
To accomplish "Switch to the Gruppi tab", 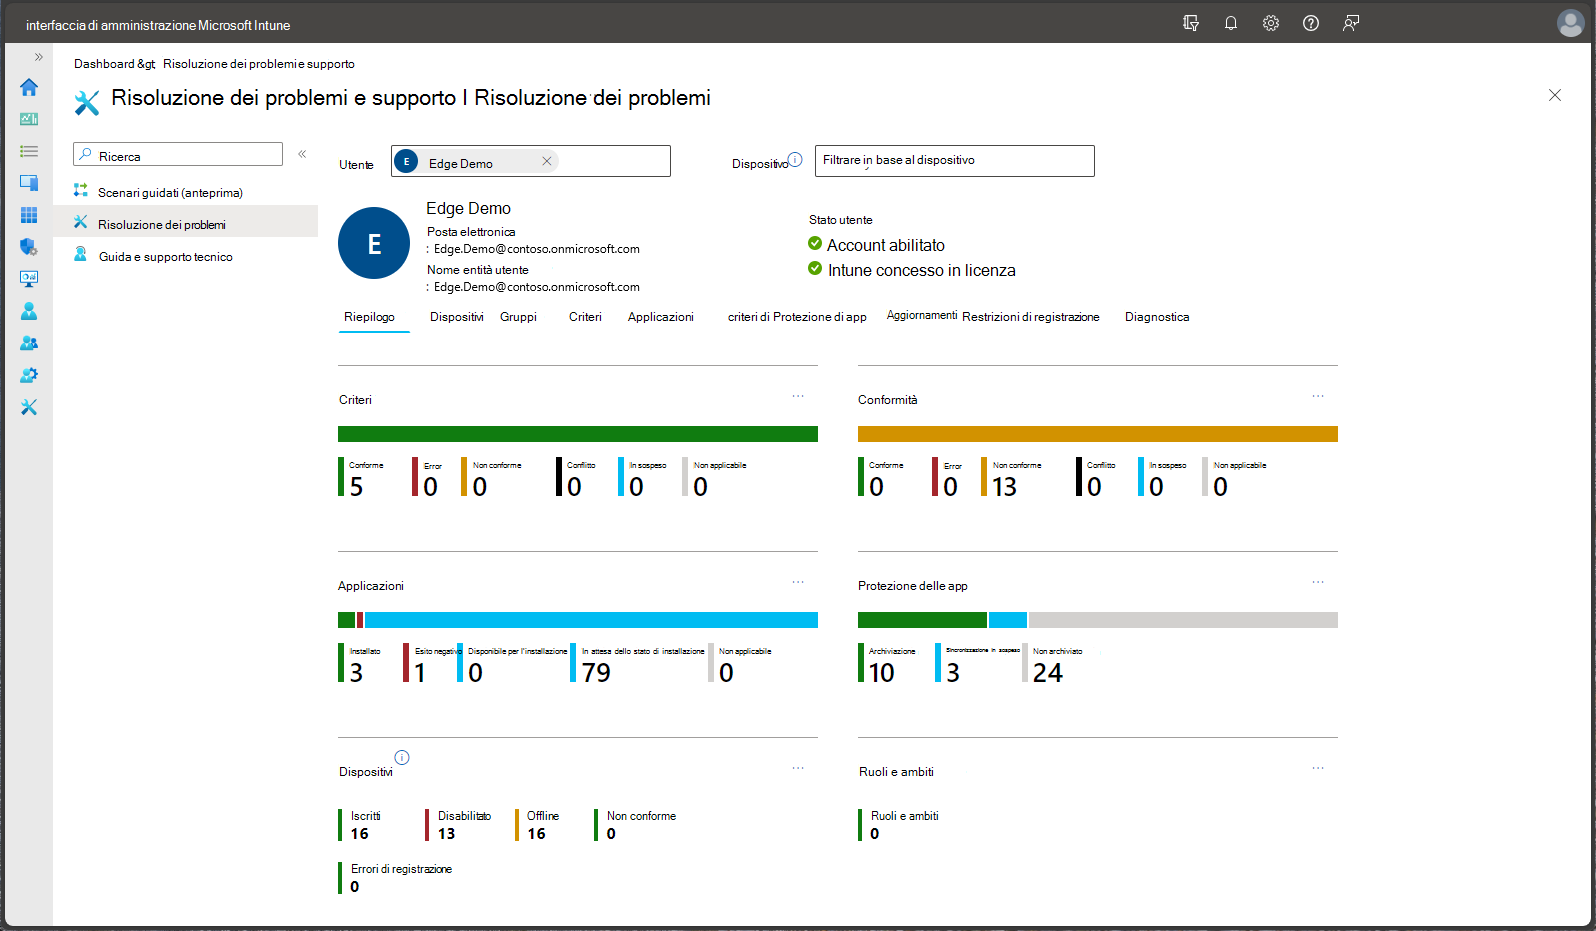I will click(518, 317).
